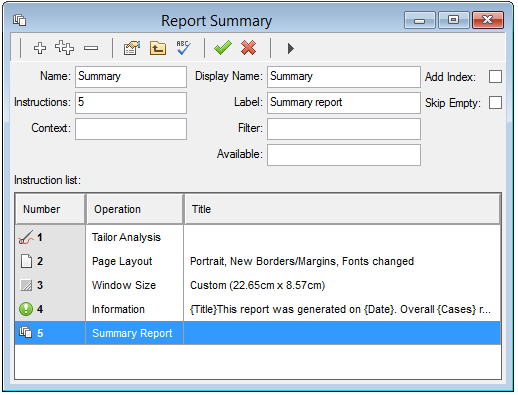518x395 pixels.
Task: Enable the Add Index checkbox
Action: (x=495, y=77)
